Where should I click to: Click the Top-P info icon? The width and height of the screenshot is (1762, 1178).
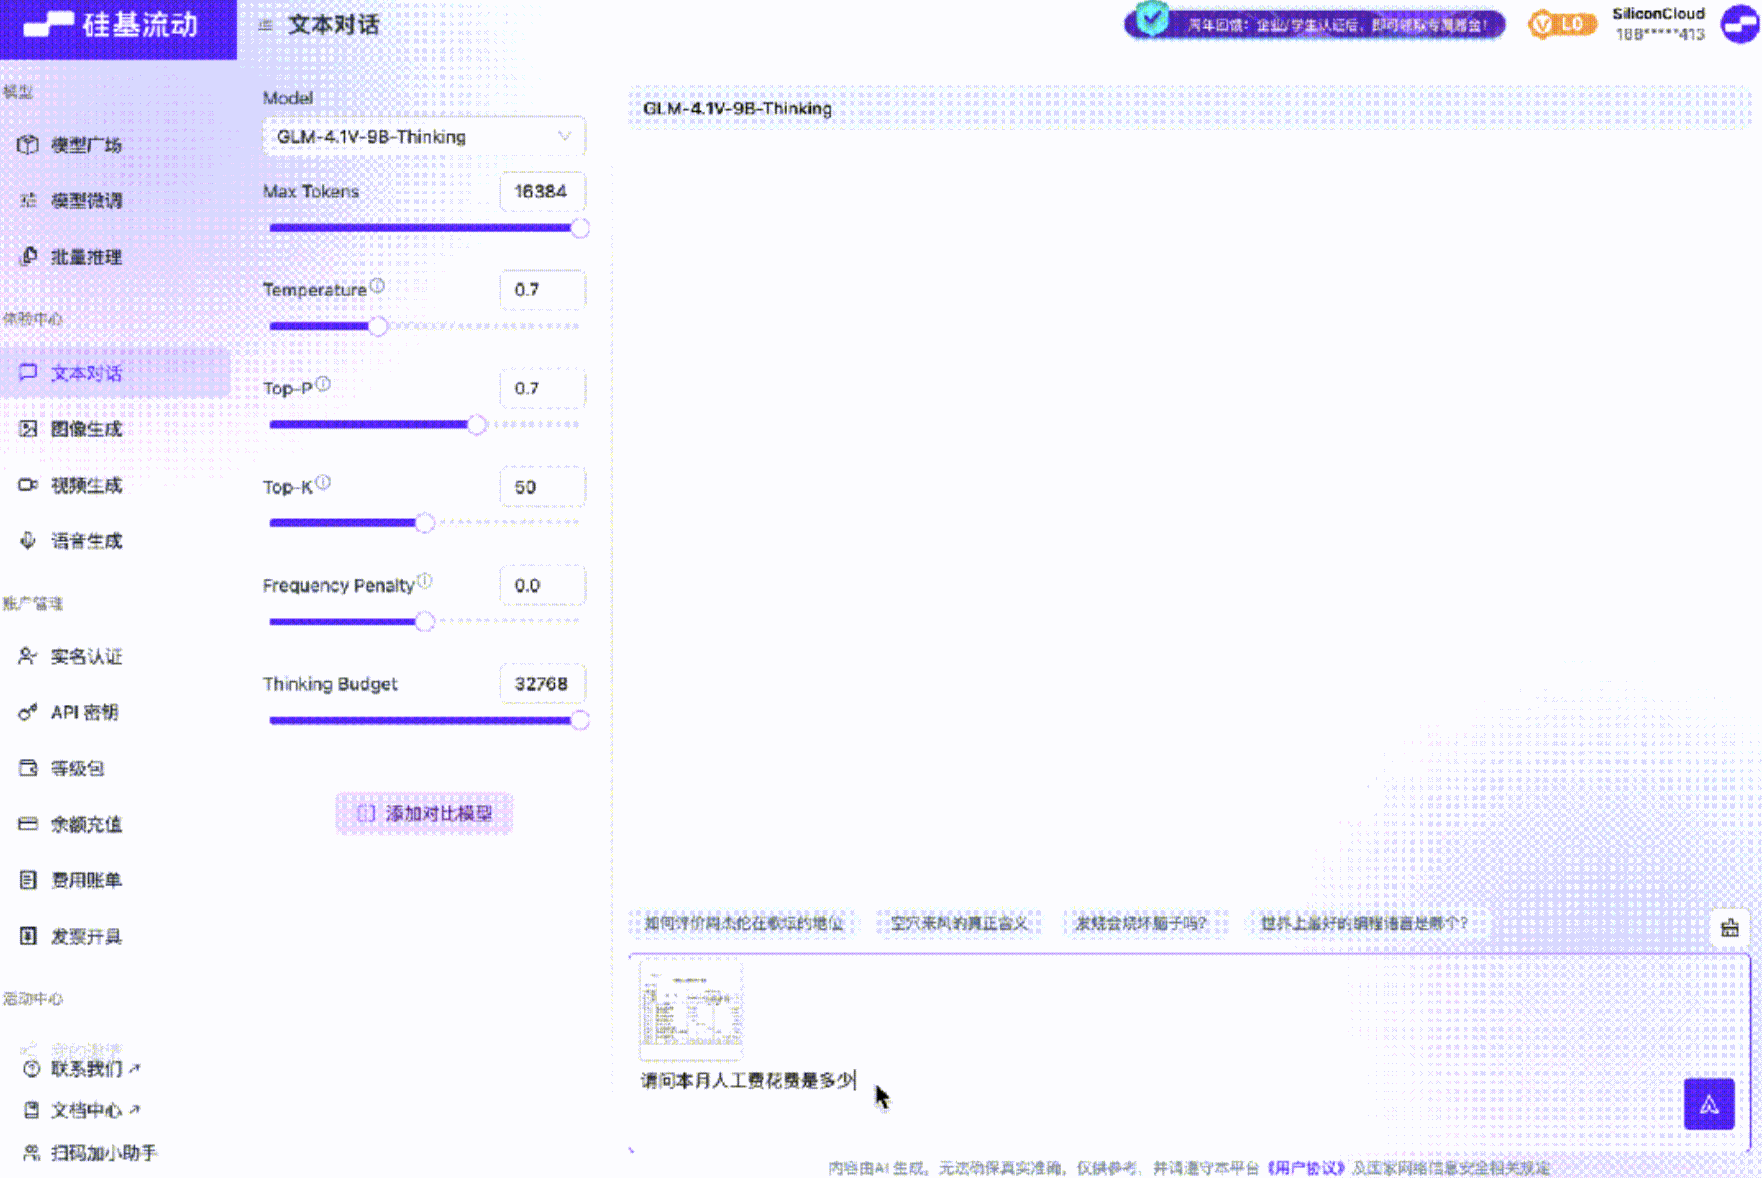point(323,384)
